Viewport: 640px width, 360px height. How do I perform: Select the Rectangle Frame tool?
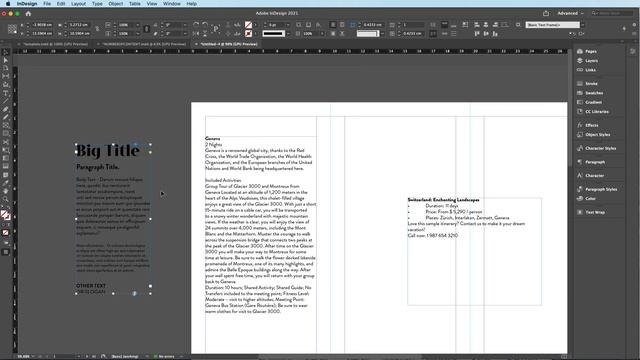point(6,125)
